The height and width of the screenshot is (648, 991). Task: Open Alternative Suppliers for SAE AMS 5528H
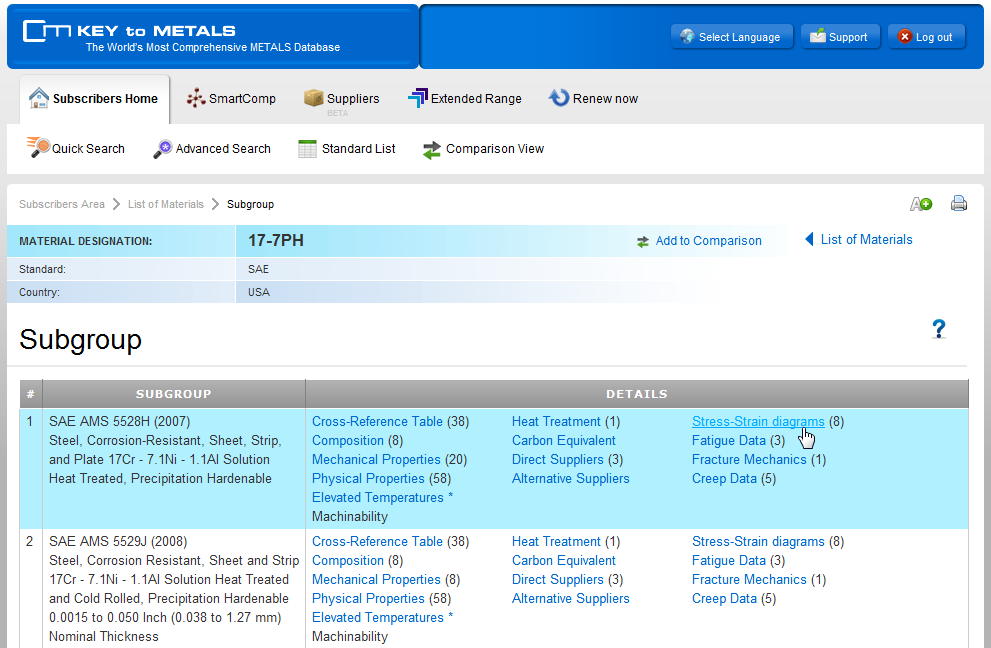(571, 479)
